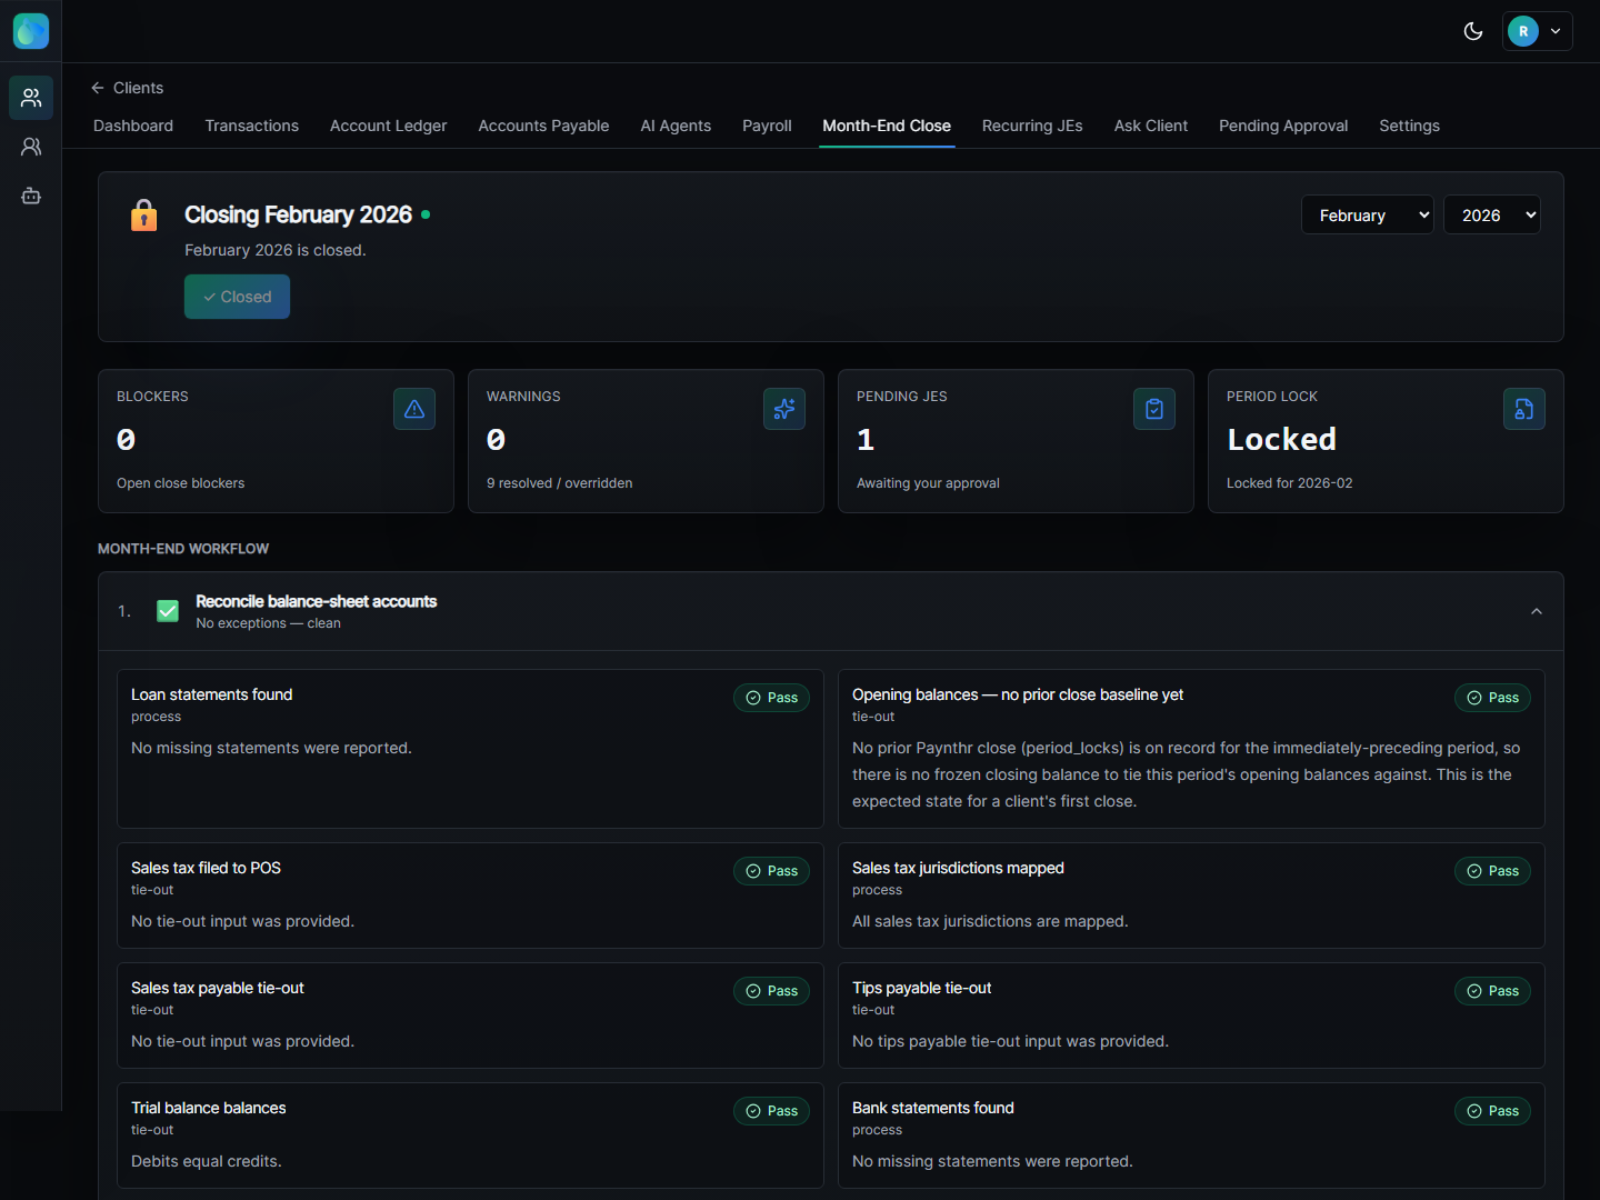
Task: Open the Clients sidebar icon
Action: 31,97
